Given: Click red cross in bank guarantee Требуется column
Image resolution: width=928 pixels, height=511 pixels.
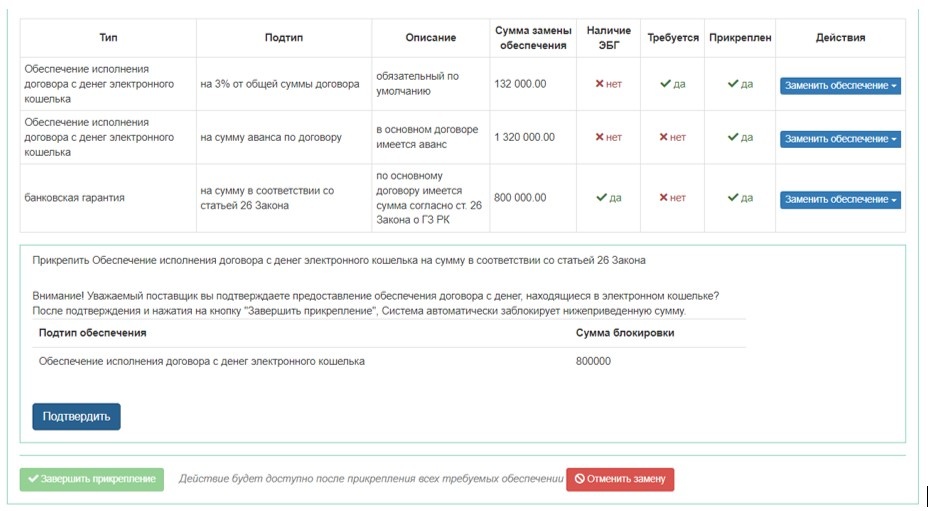Looking at the screenshot, I should point(665,198).
